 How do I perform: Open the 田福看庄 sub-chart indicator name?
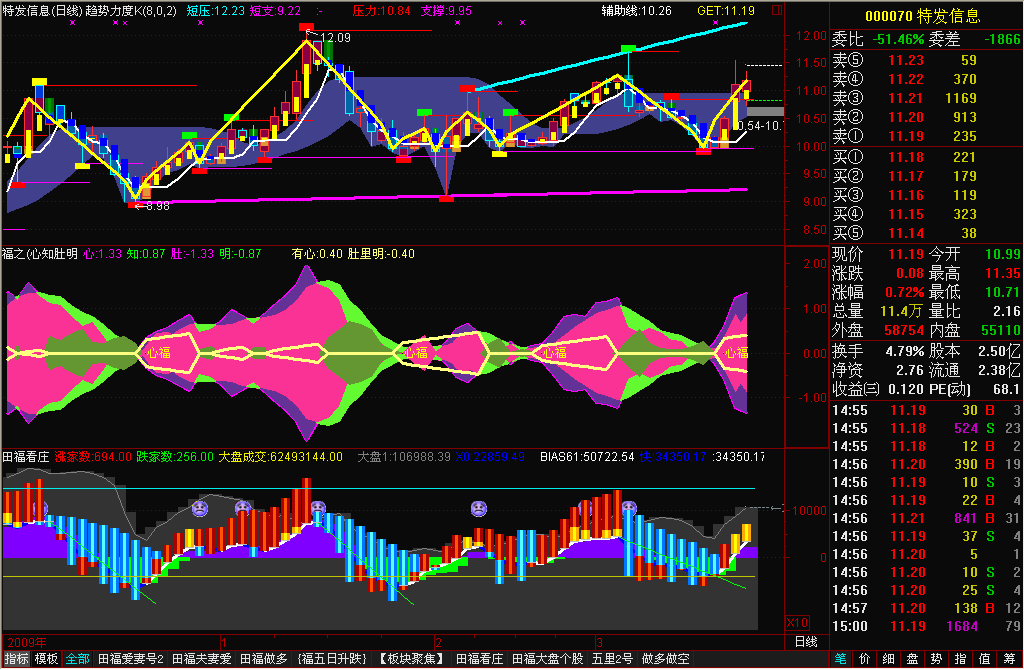click(27, 457)
